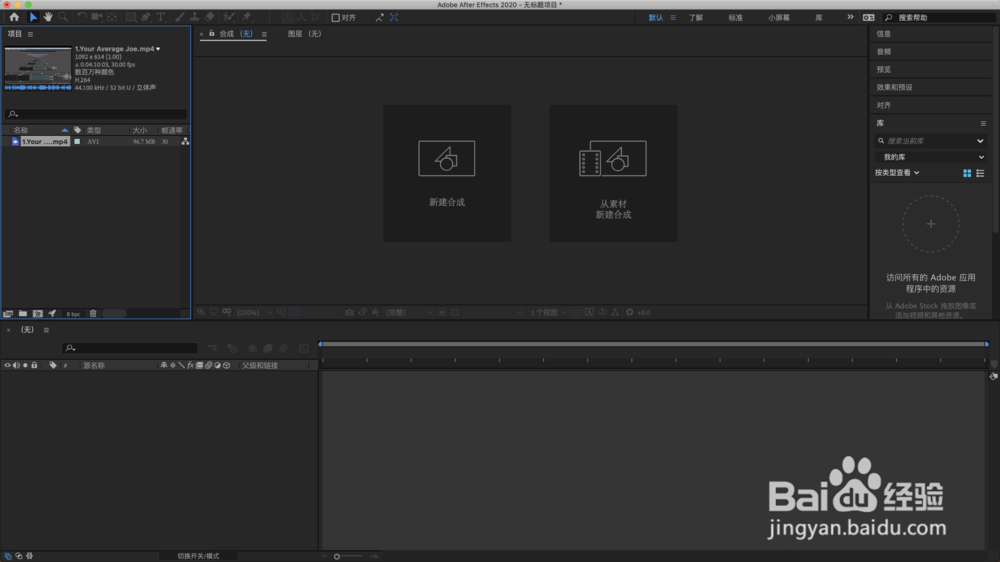Open the 图层 (无) viewer tab
The height and width of the screenshot is (562, 1000).
click(x=304, y=34)
